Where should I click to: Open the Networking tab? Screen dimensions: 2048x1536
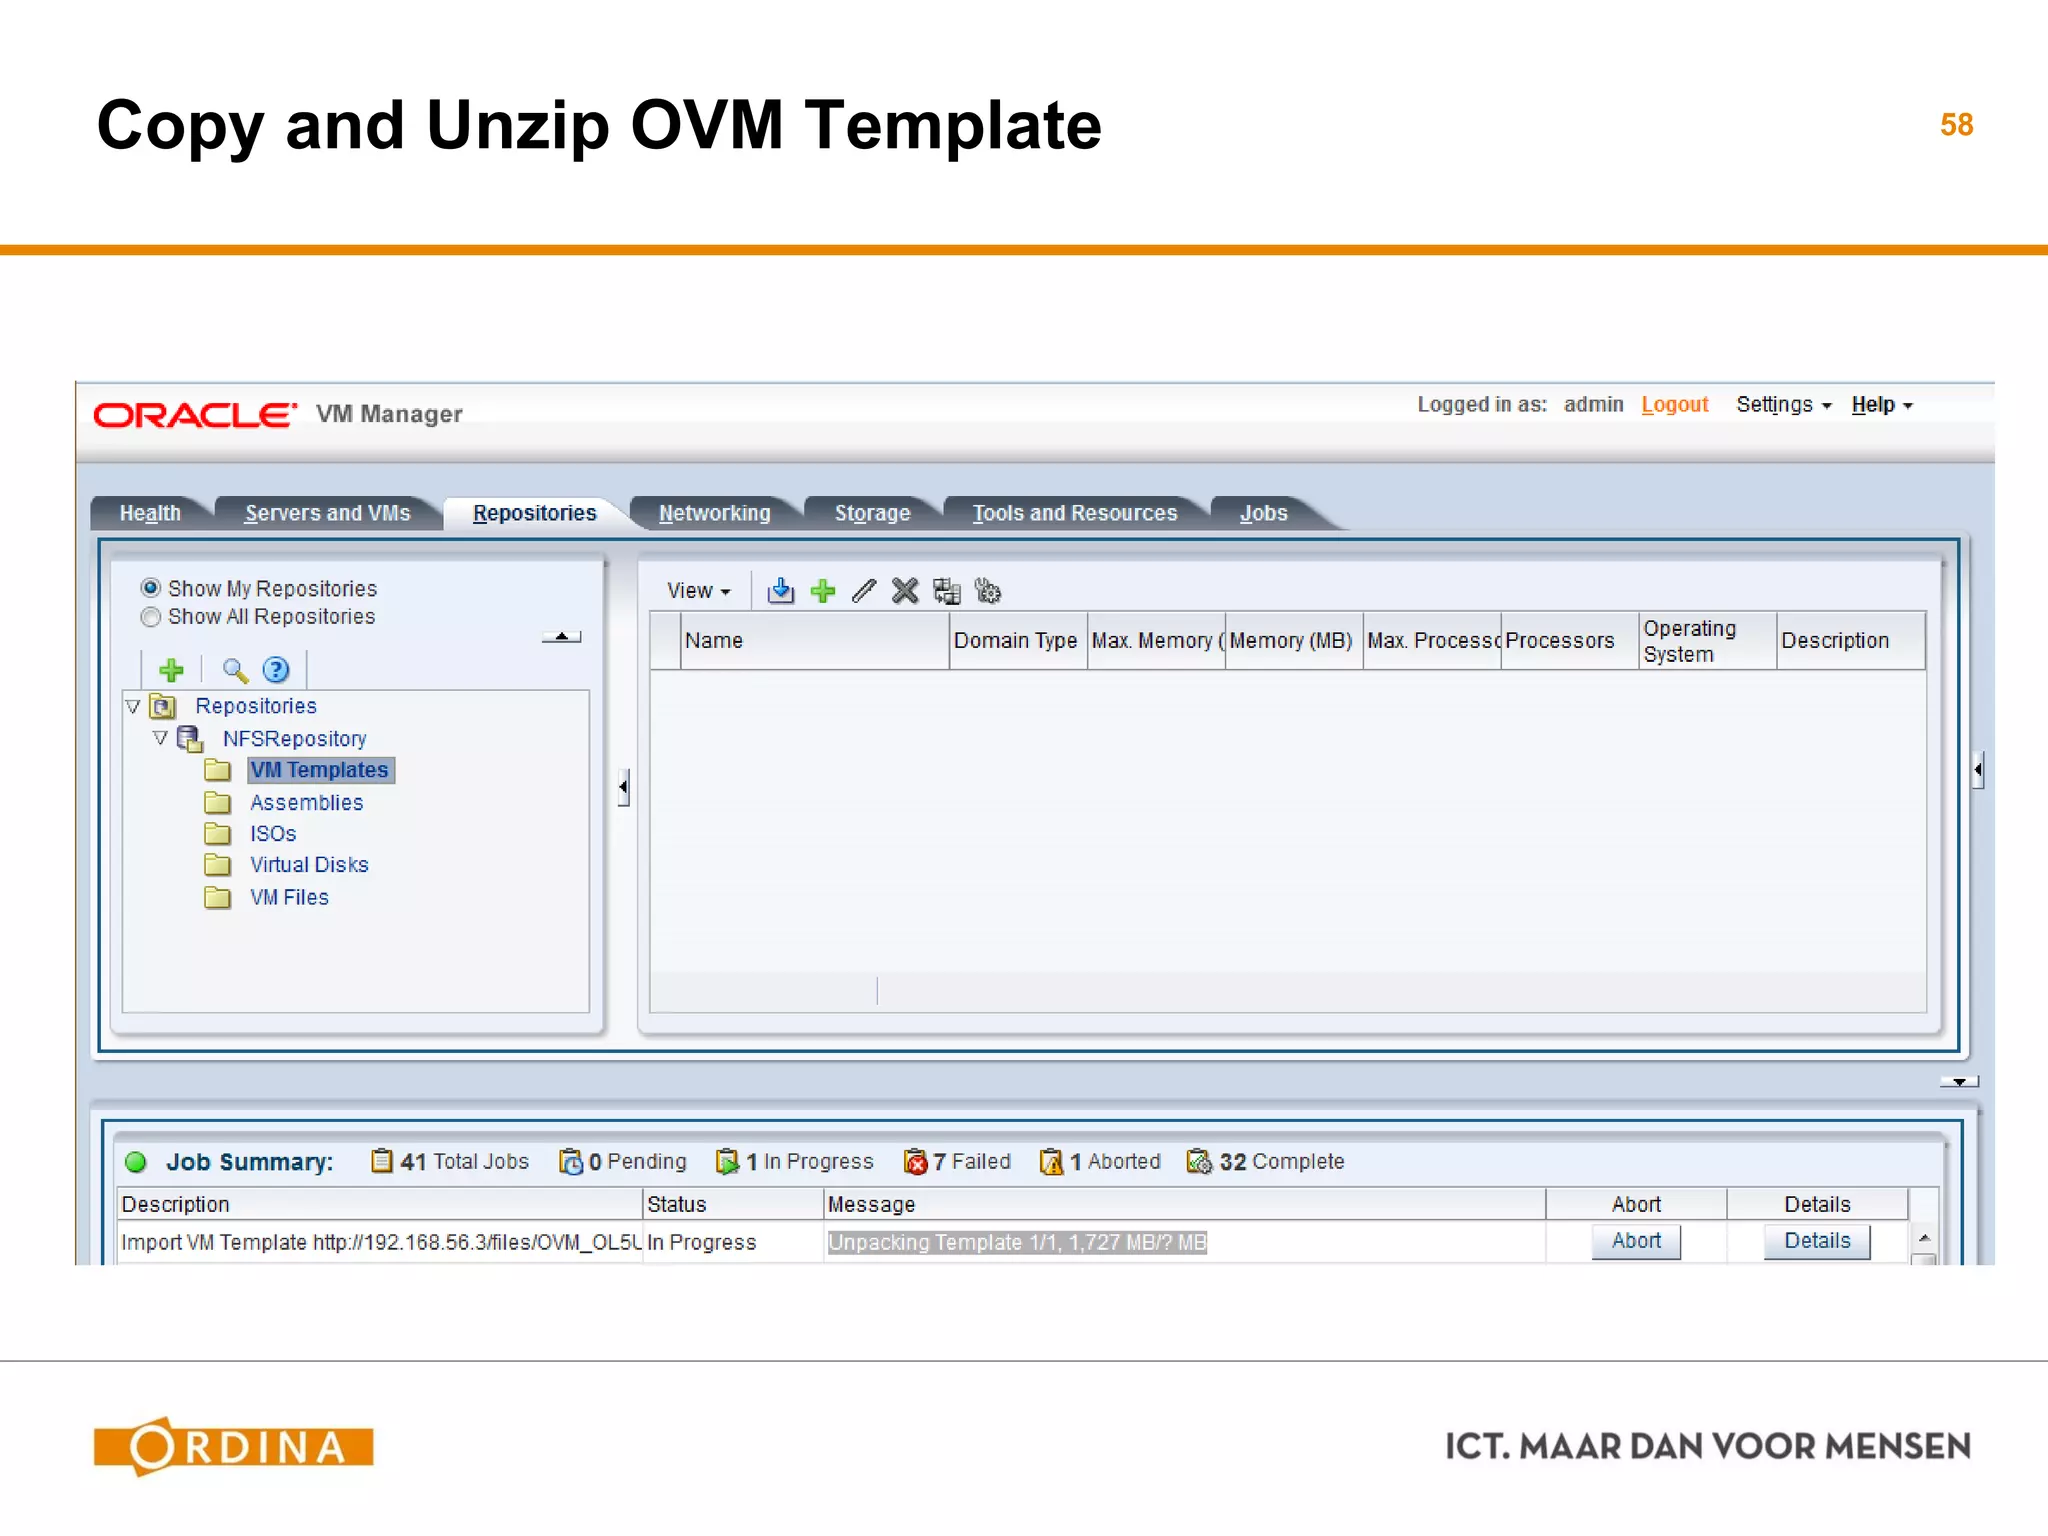pos(715,513)
